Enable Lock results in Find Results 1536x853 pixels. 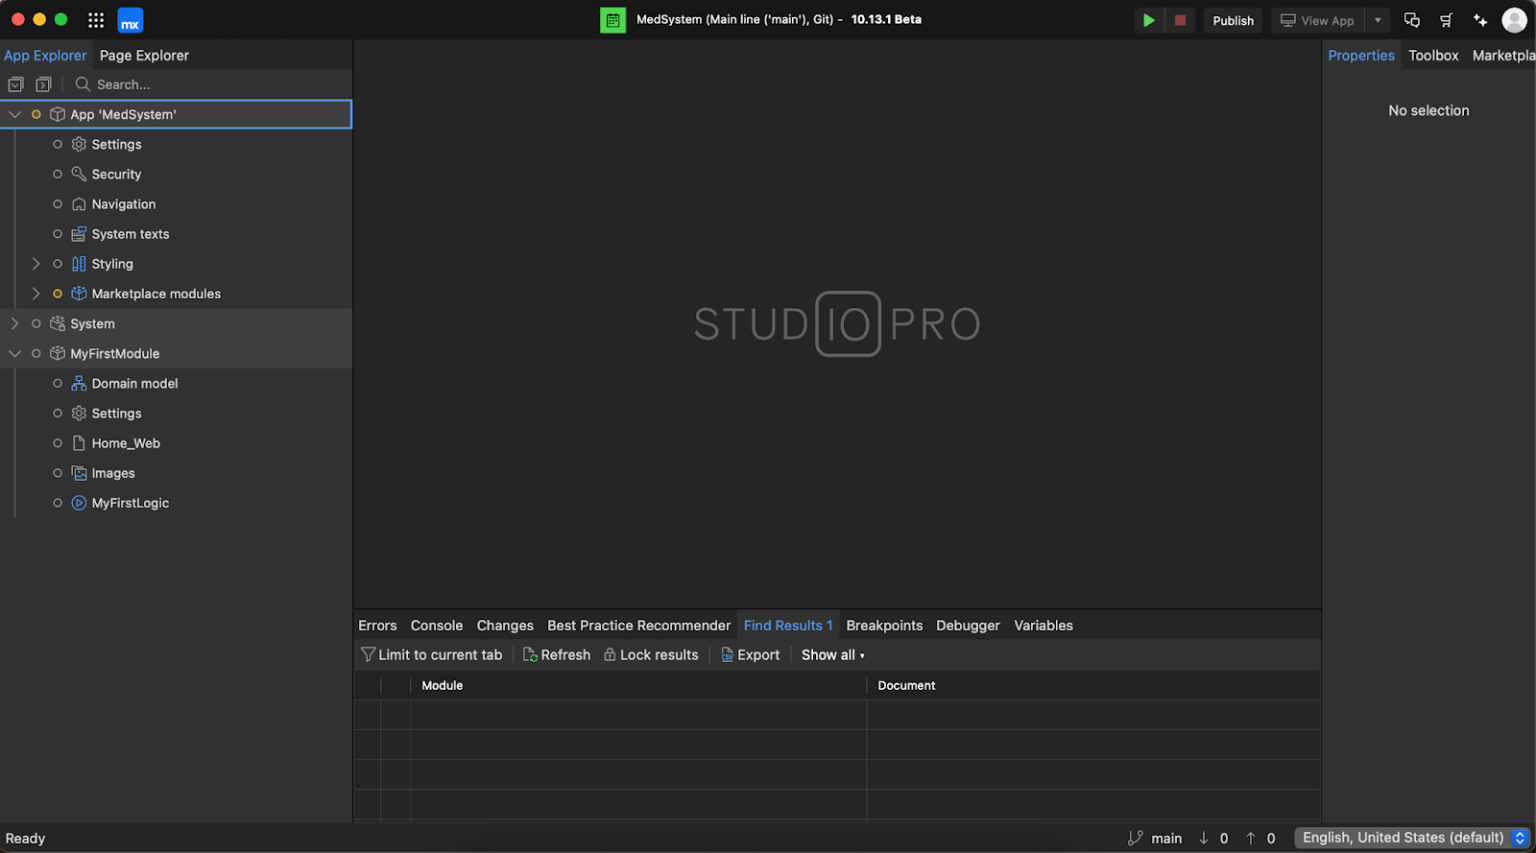[x=651, y=654]
